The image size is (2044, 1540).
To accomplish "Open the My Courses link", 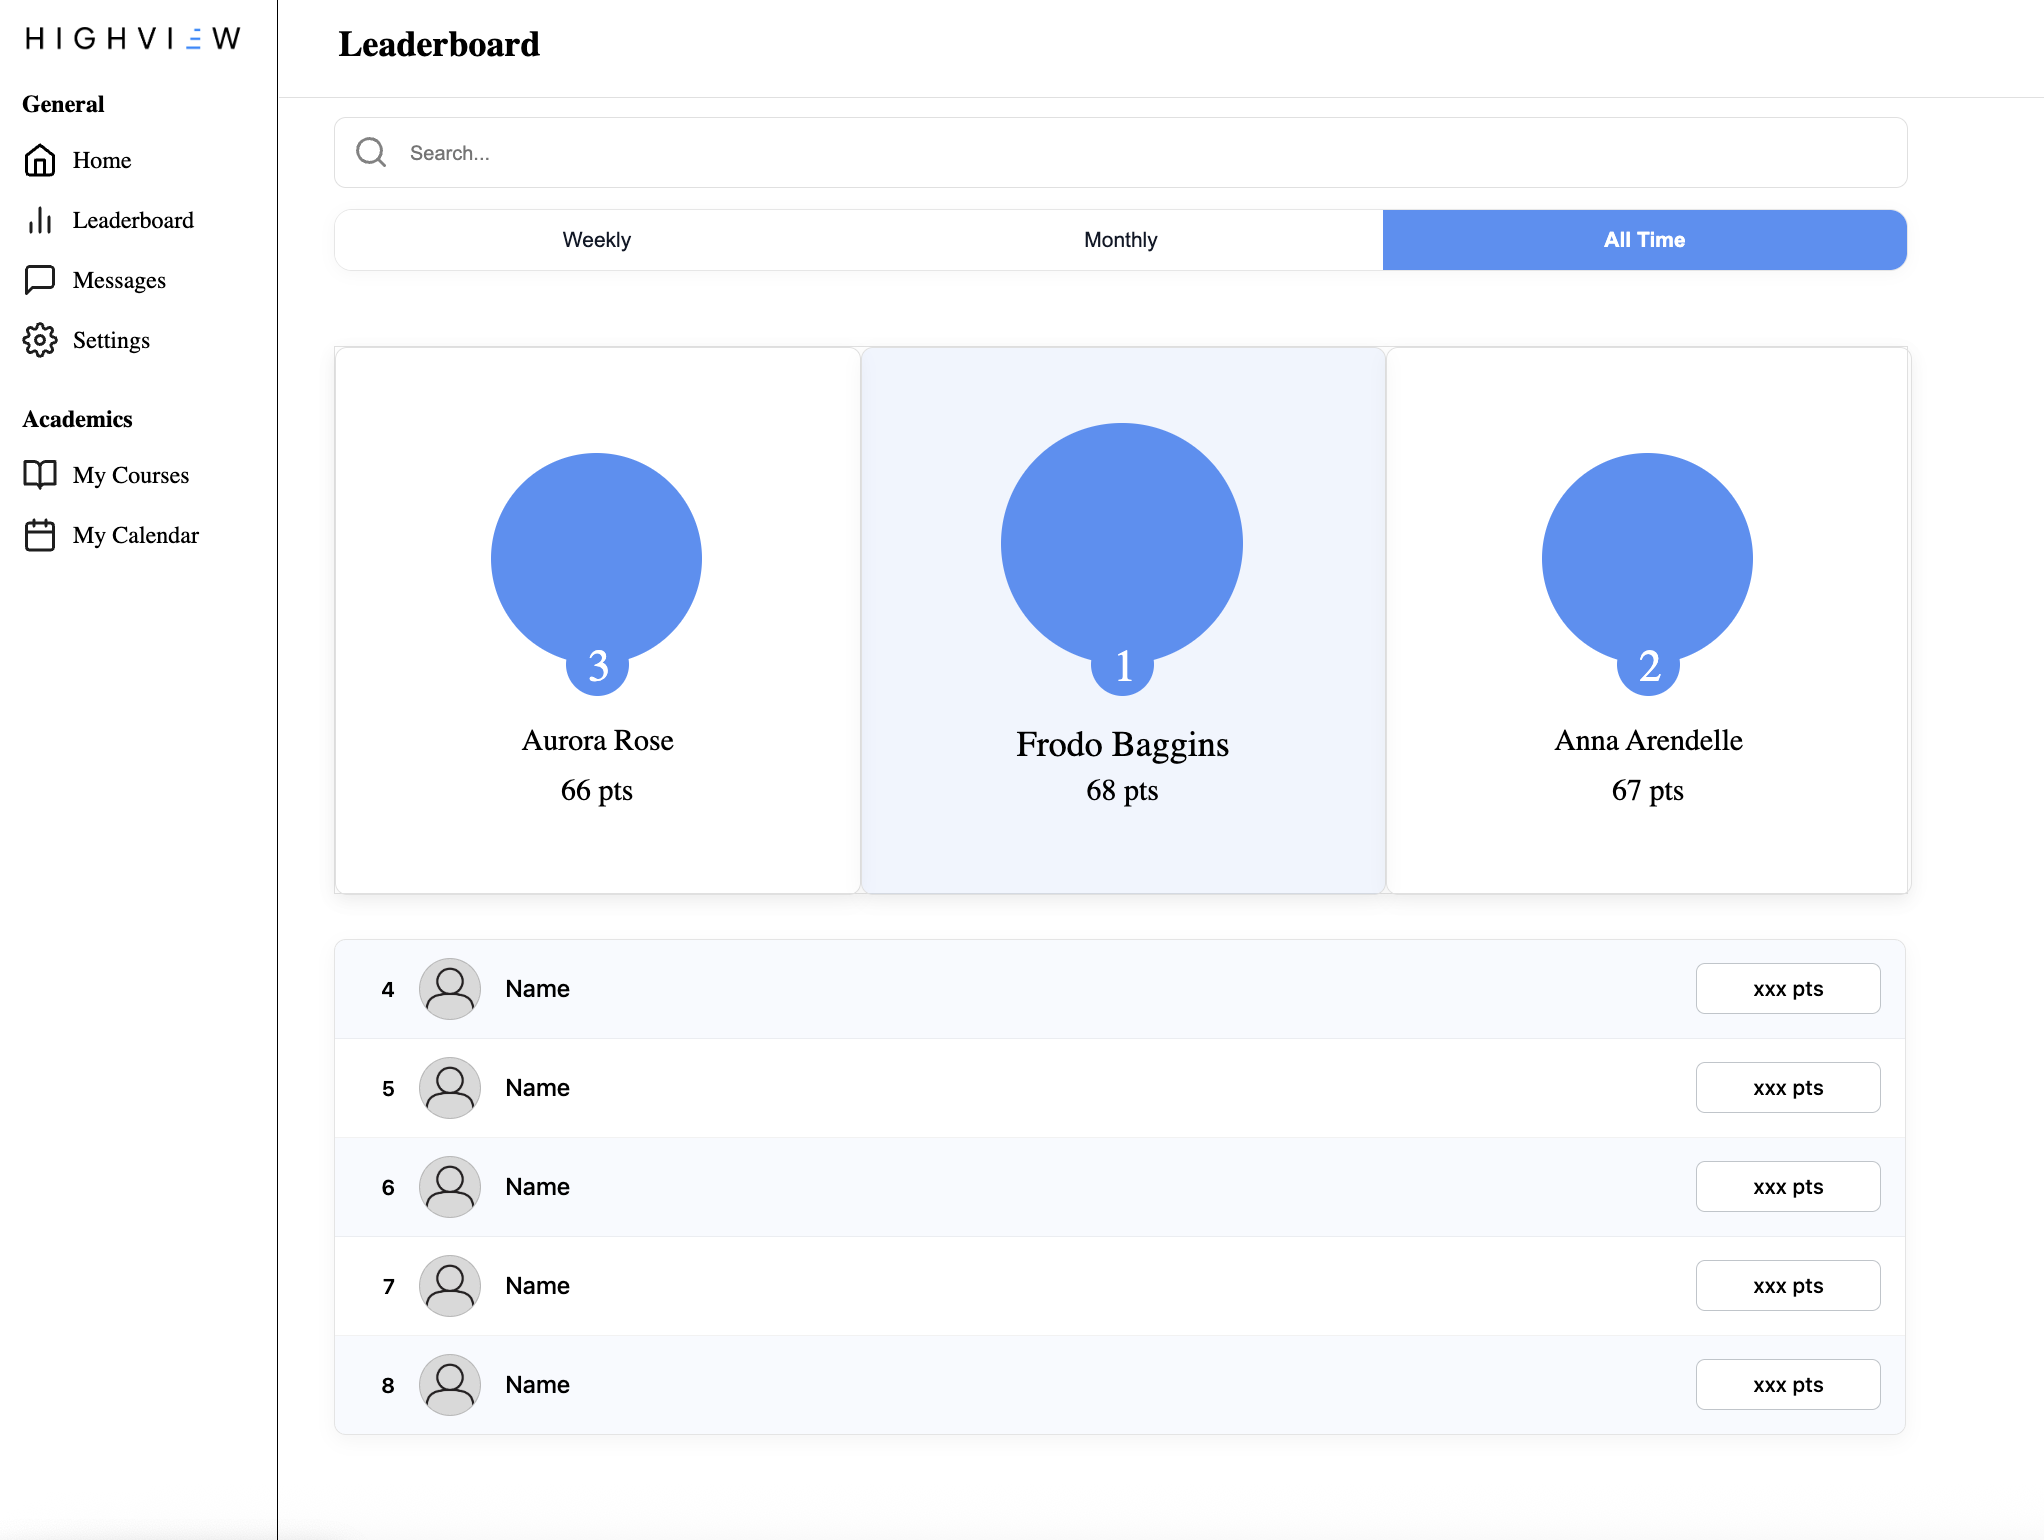I will (x=131, y=475).
